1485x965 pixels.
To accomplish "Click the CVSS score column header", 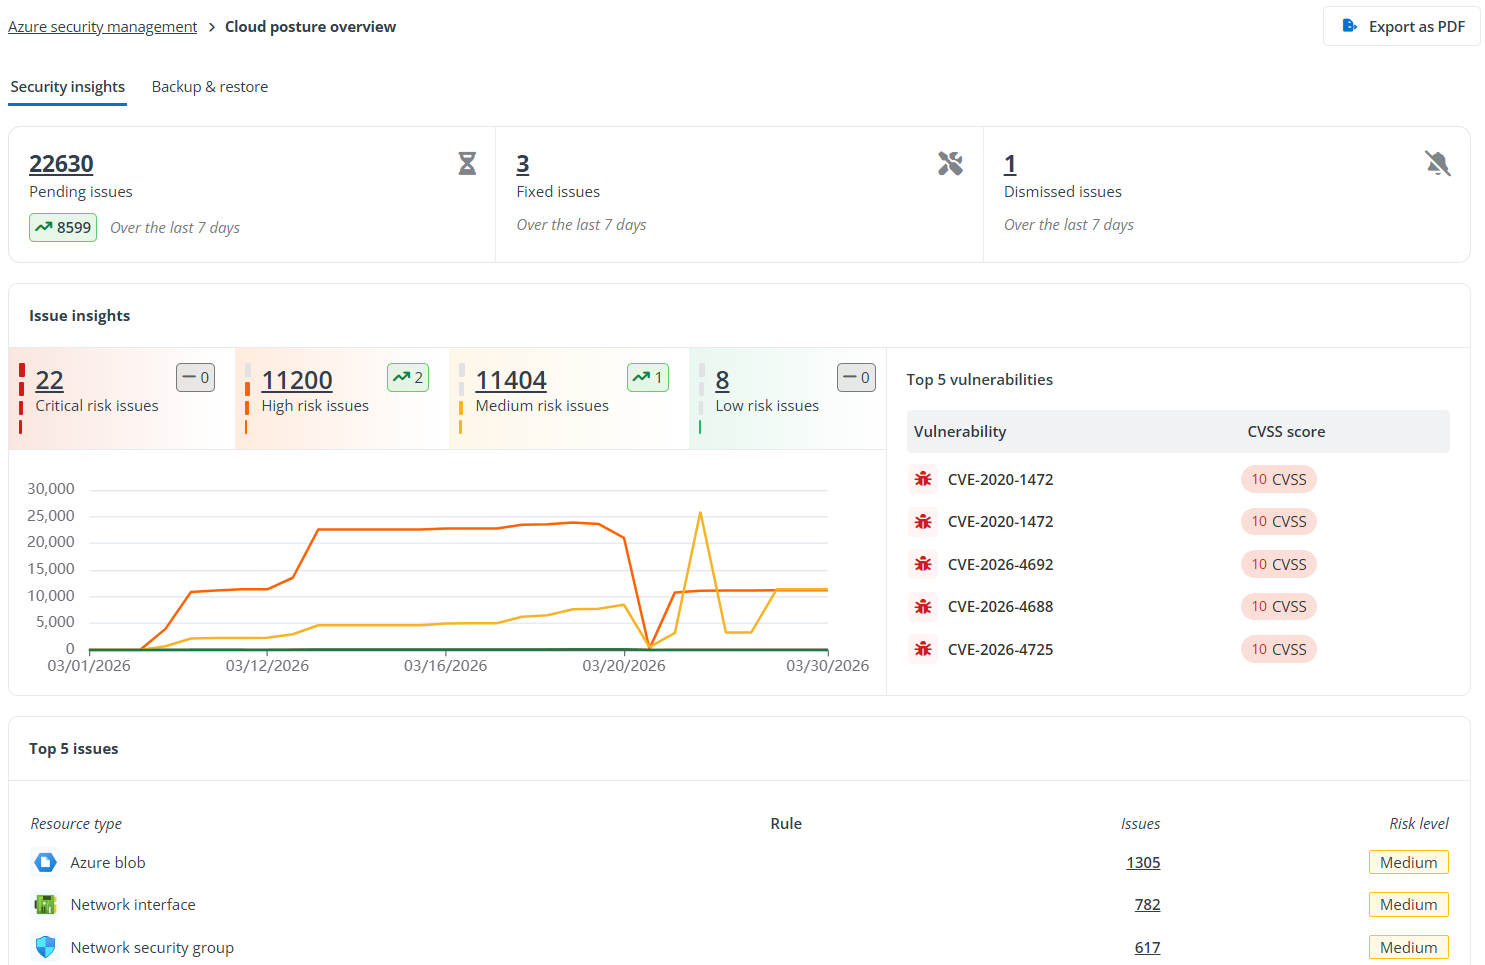I will point(1286,432).
